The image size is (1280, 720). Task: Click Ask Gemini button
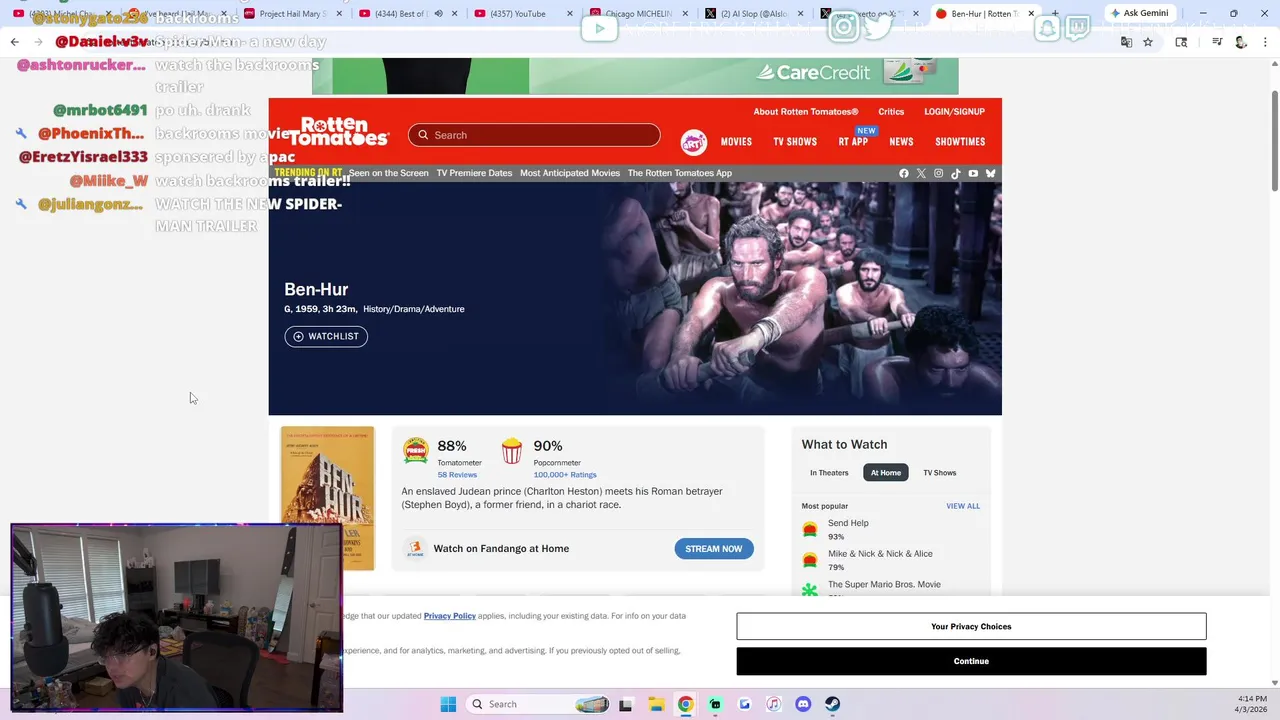pos(1139,13)
